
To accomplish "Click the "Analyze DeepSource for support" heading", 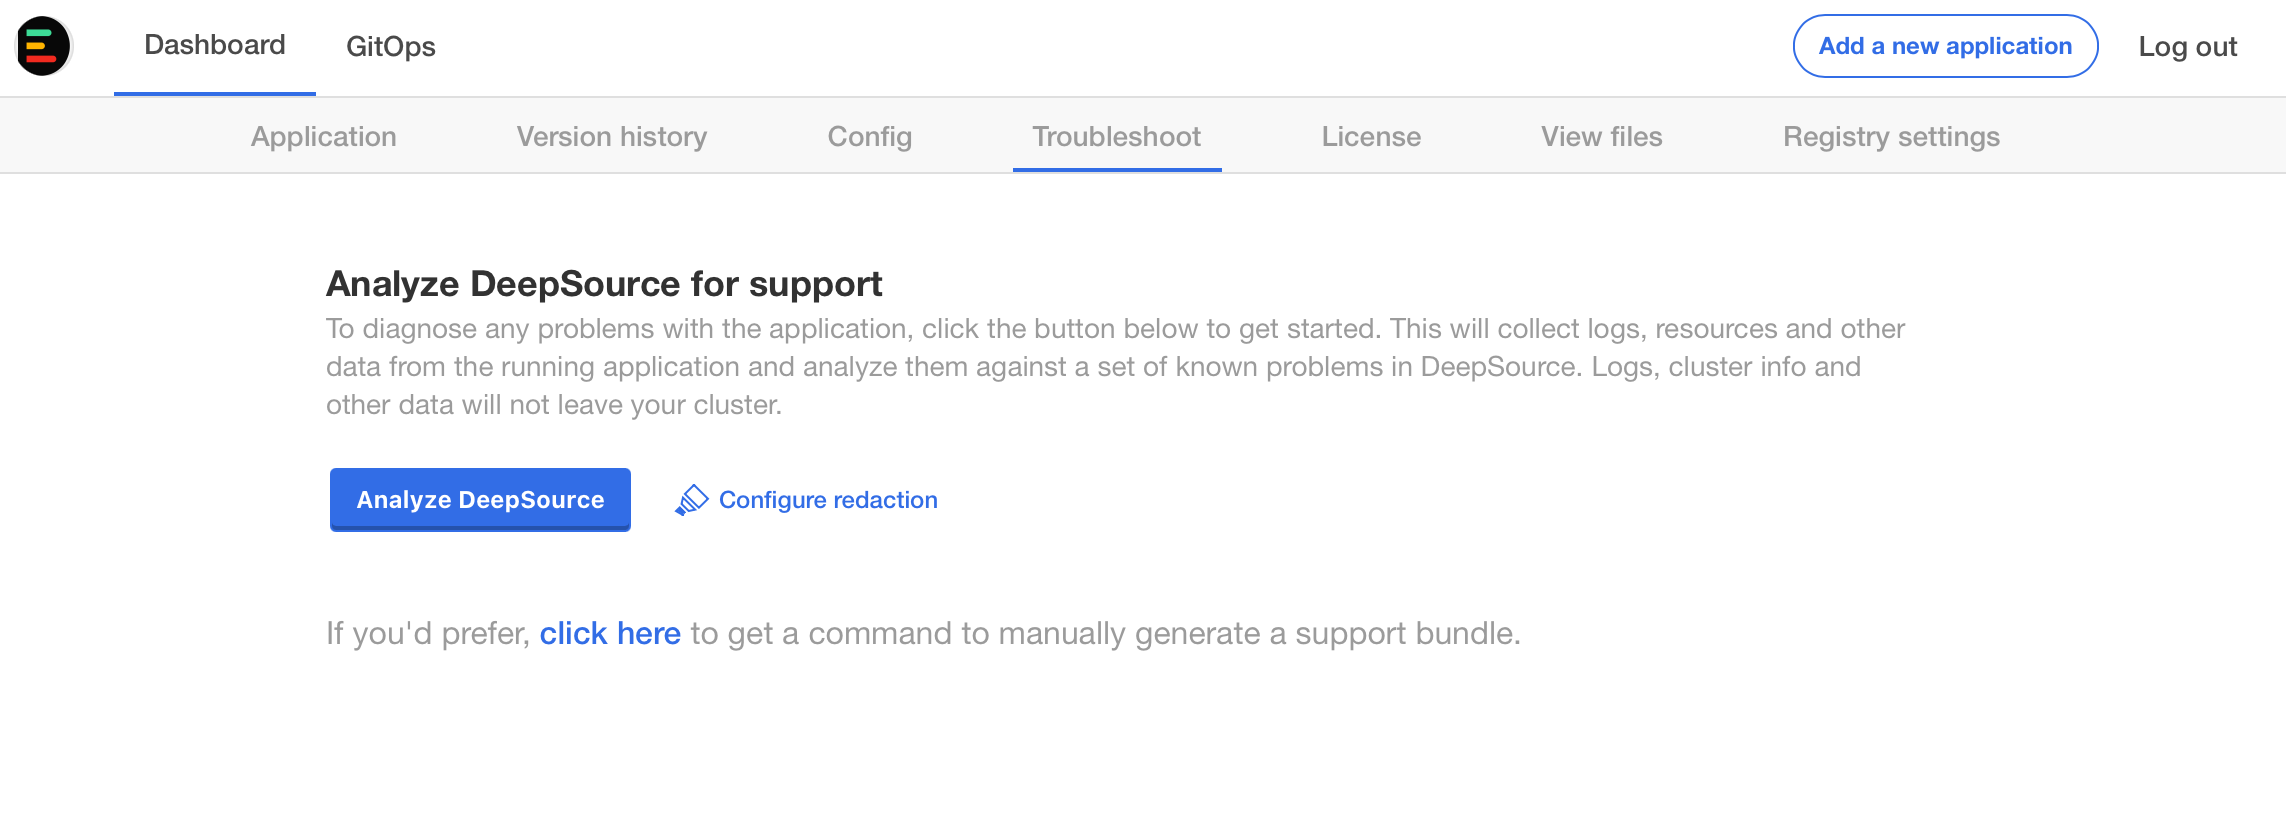I will click(x=604, y=284).
